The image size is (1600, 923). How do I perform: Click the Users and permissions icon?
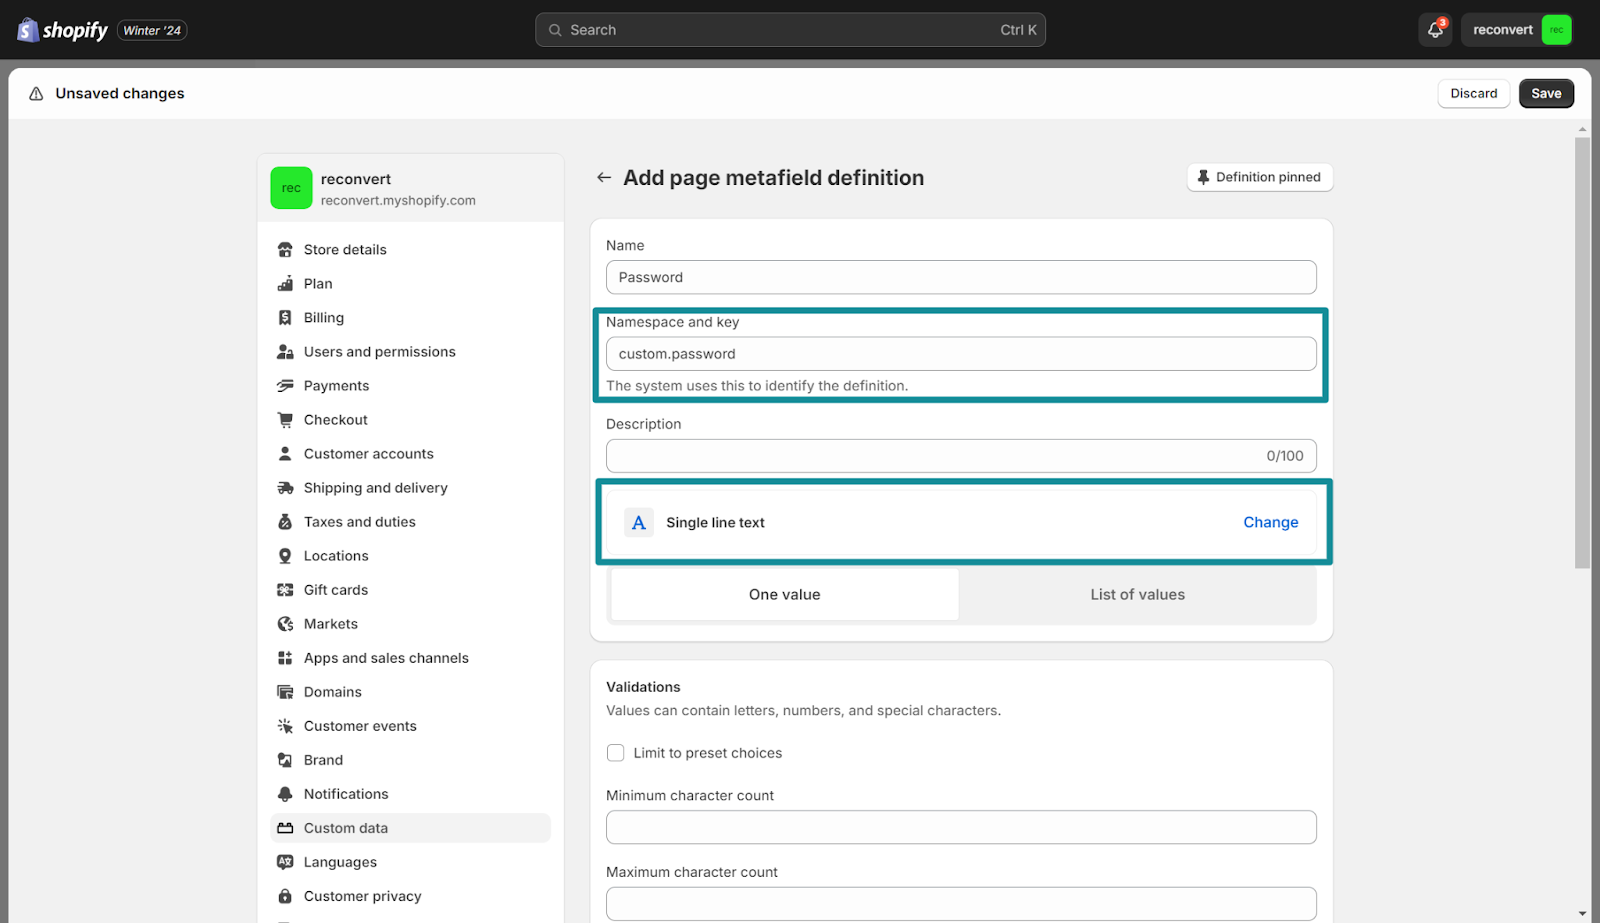click(285, 352)
